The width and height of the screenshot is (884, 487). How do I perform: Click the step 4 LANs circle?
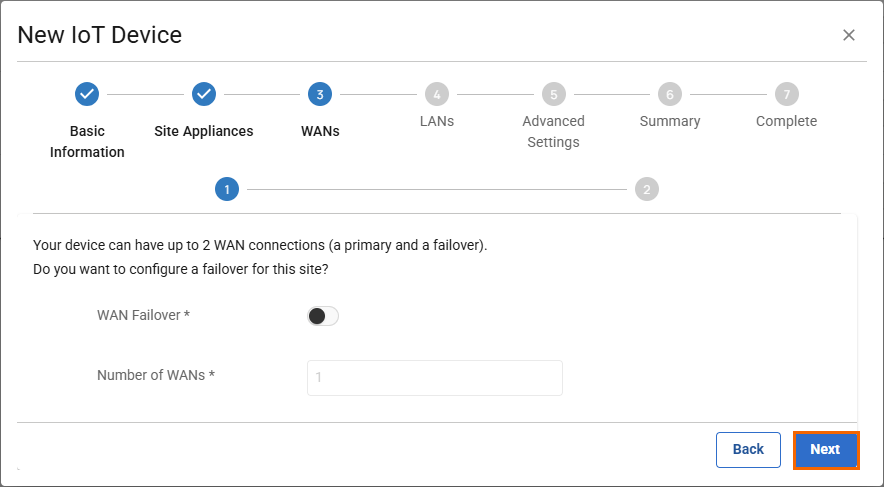click(436, 94)
